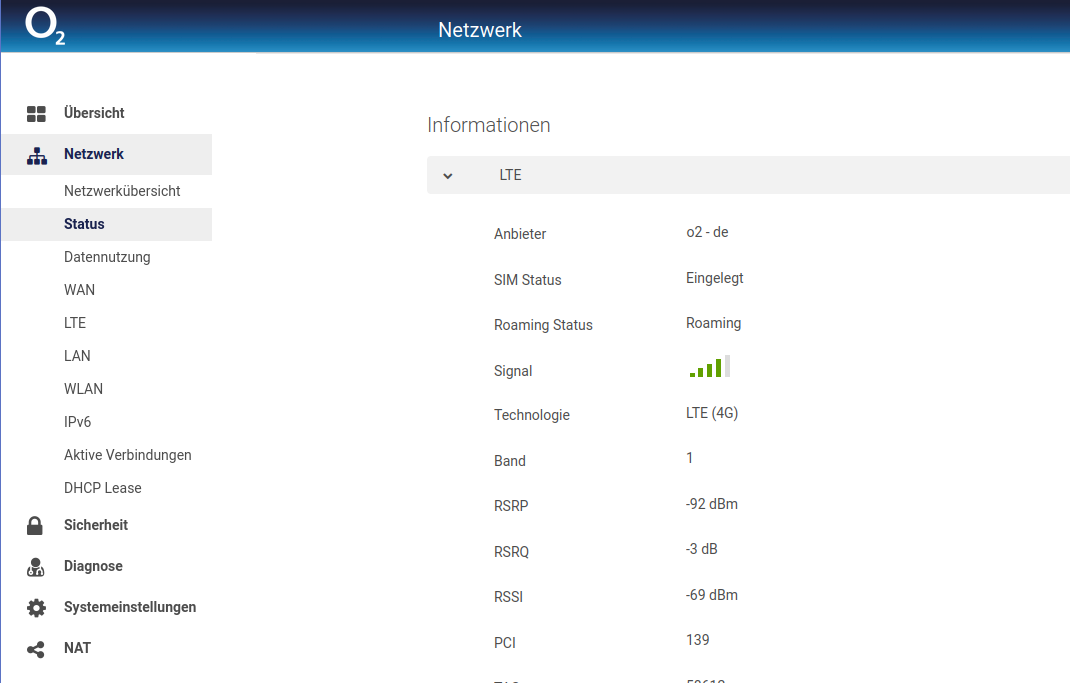Click the green signal strength bars
This screenshot has width=1070, height=683.
(x=710, y=366)
